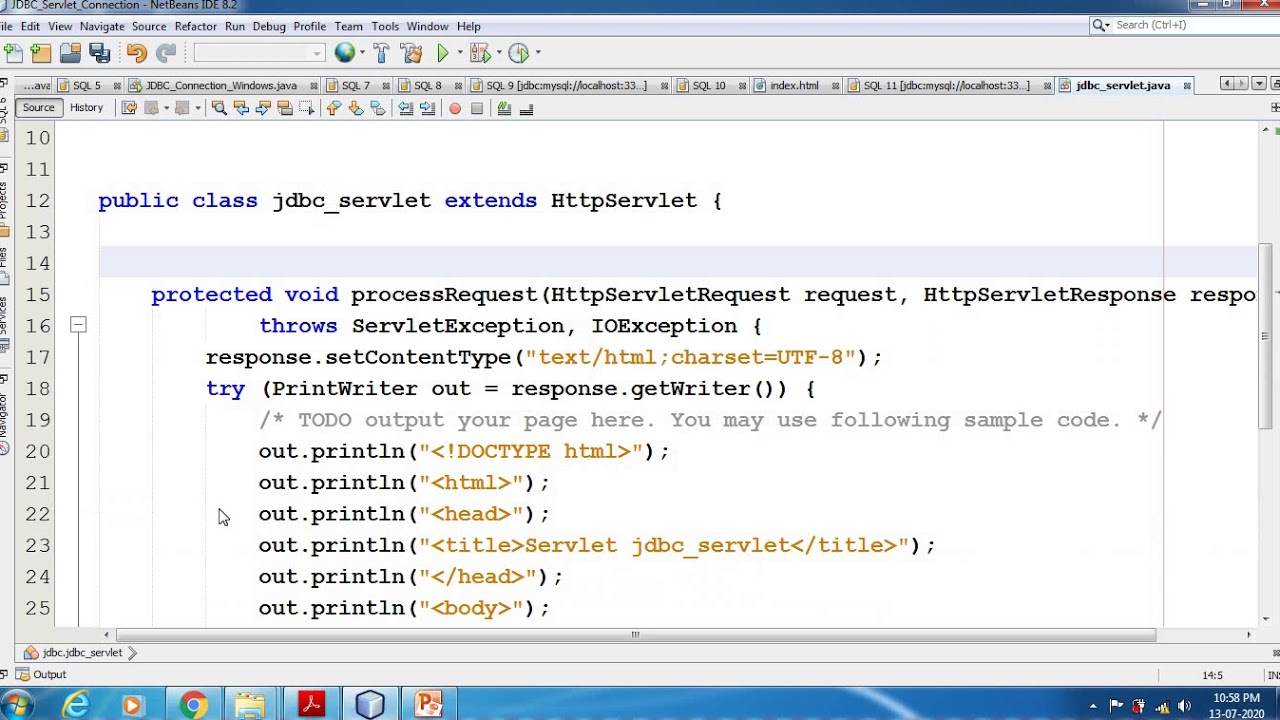The image size is (1280, 720).
Task: Click the Next Bookmark icon
Action: 356,108
